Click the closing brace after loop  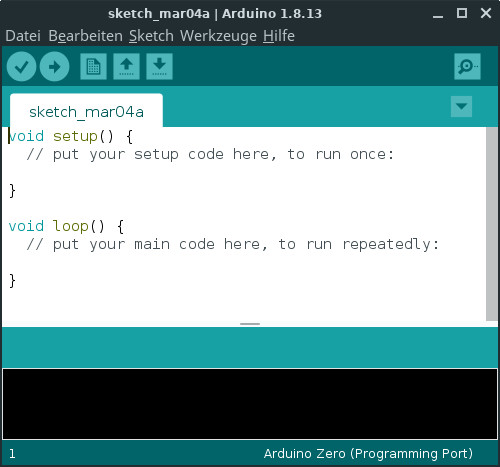[x=12, y=281]
